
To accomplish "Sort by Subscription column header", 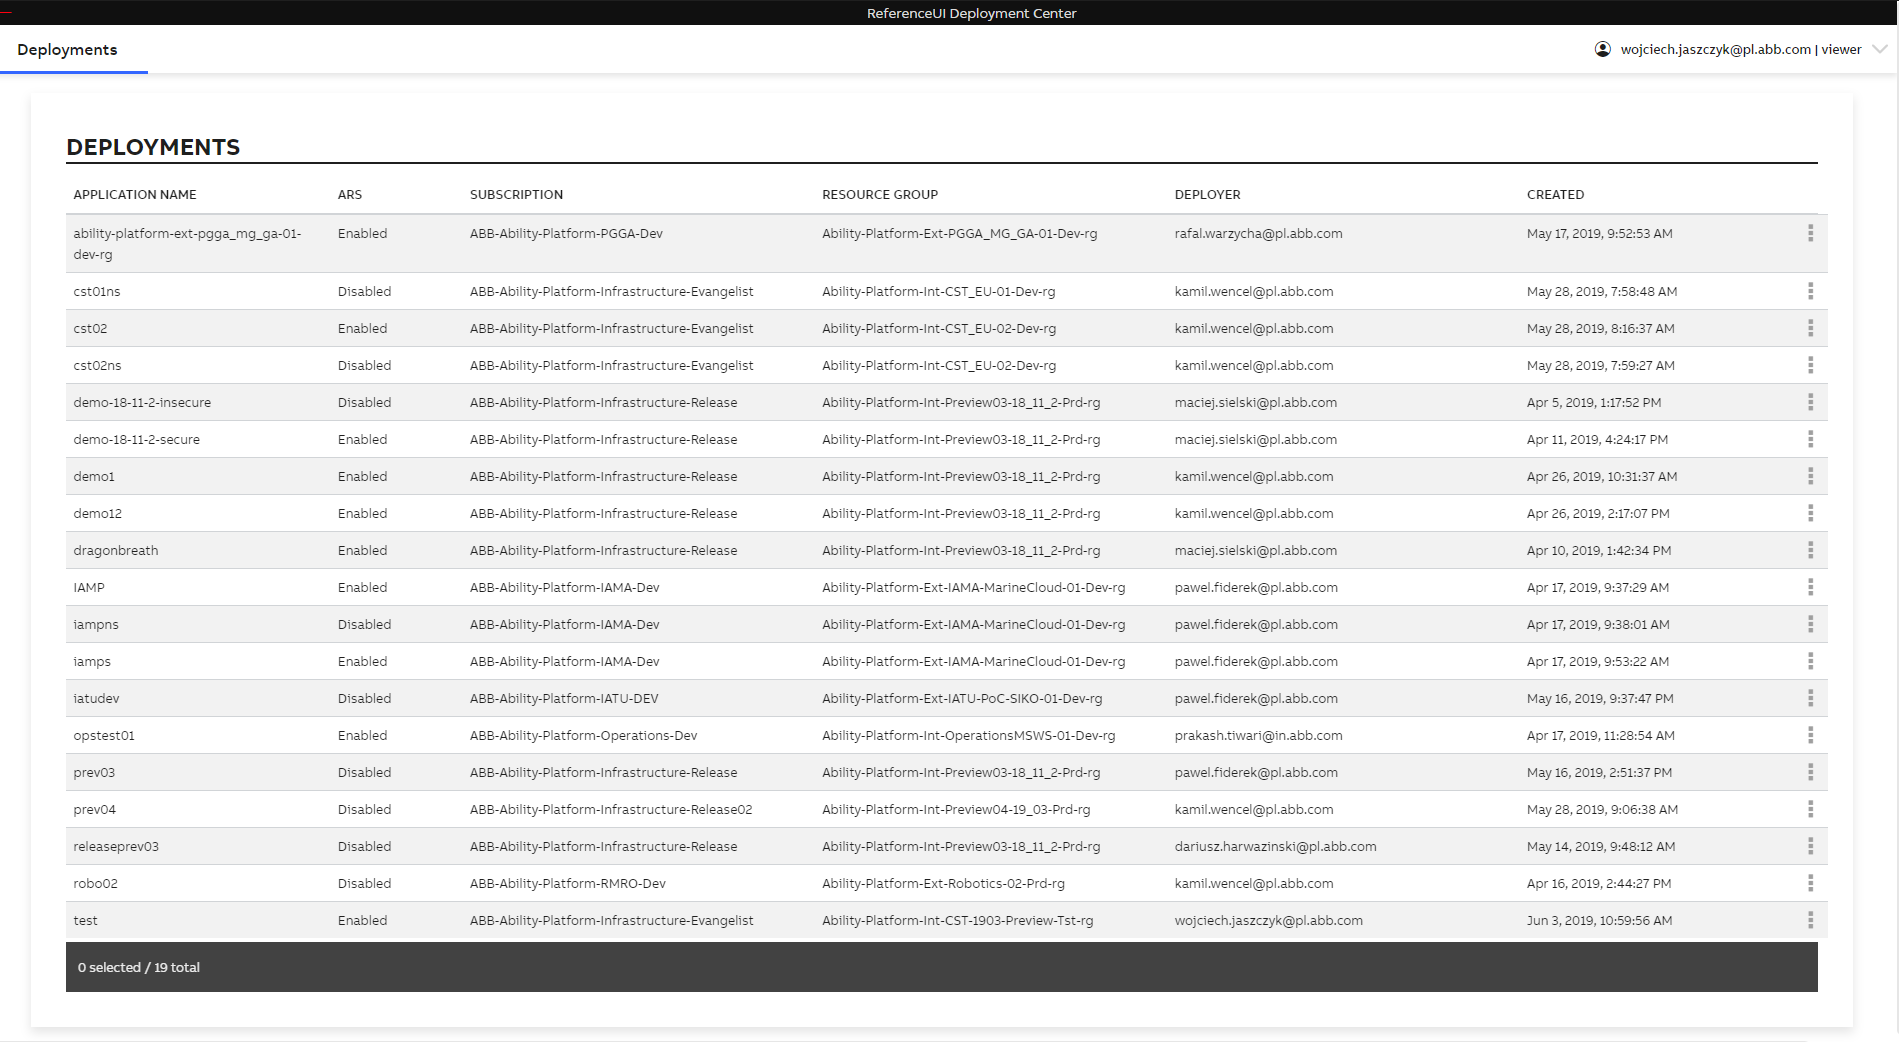I will (516, 194).
